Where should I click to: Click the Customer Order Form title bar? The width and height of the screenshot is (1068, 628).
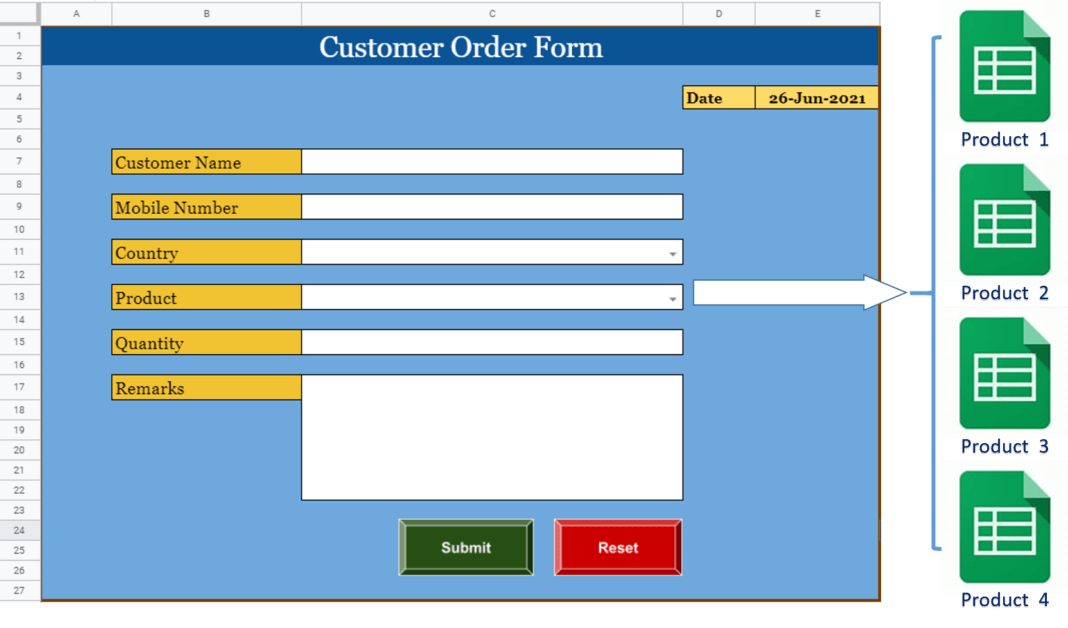[x=460, y=47]
